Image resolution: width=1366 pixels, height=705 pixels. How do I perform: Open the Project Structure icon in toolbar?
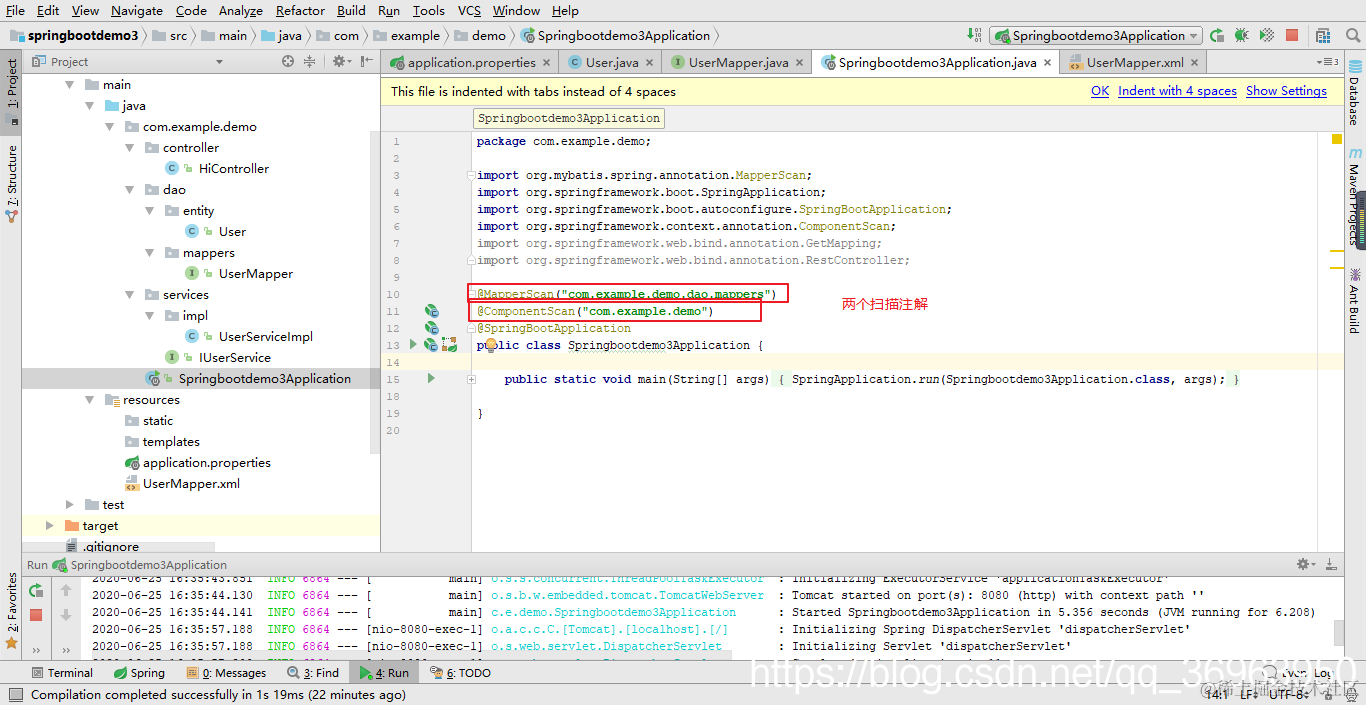1324,35
